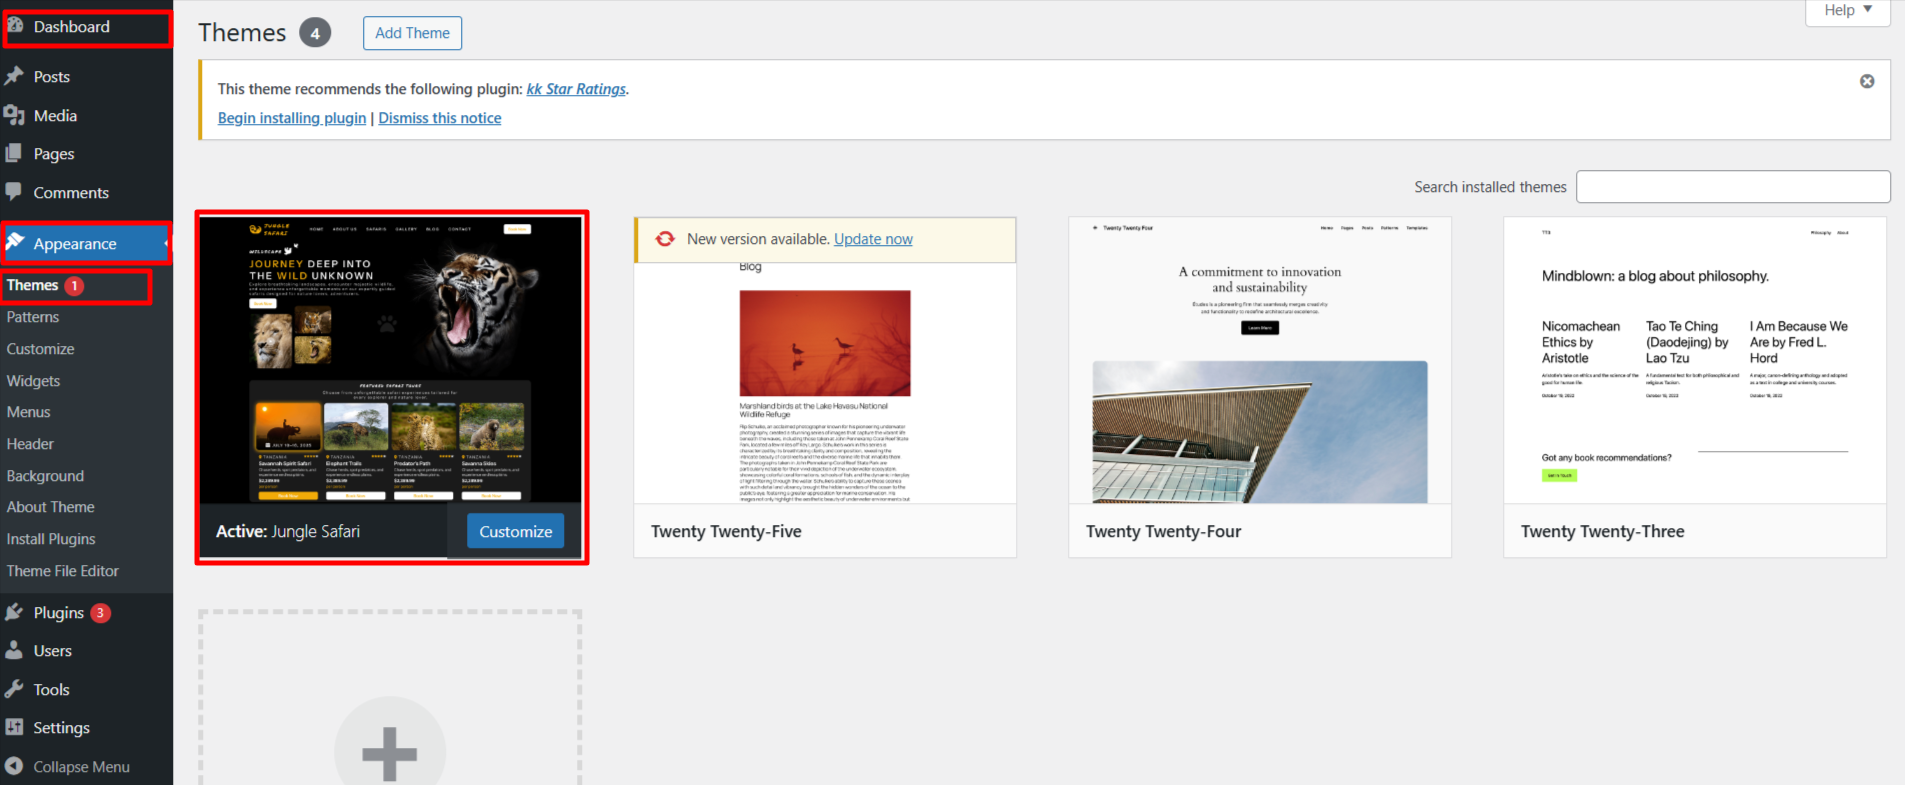Open Users menu item

click(53, 651)
